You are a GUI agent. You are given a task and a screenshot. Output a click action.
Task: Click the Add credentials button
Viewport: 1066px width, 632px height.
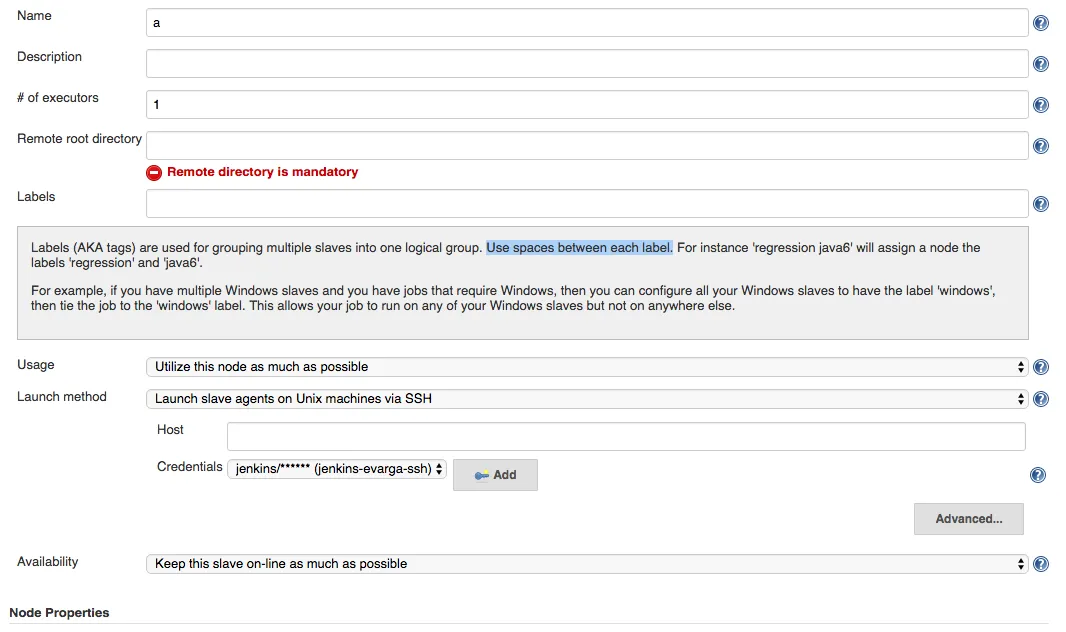(x=495, y=475)
